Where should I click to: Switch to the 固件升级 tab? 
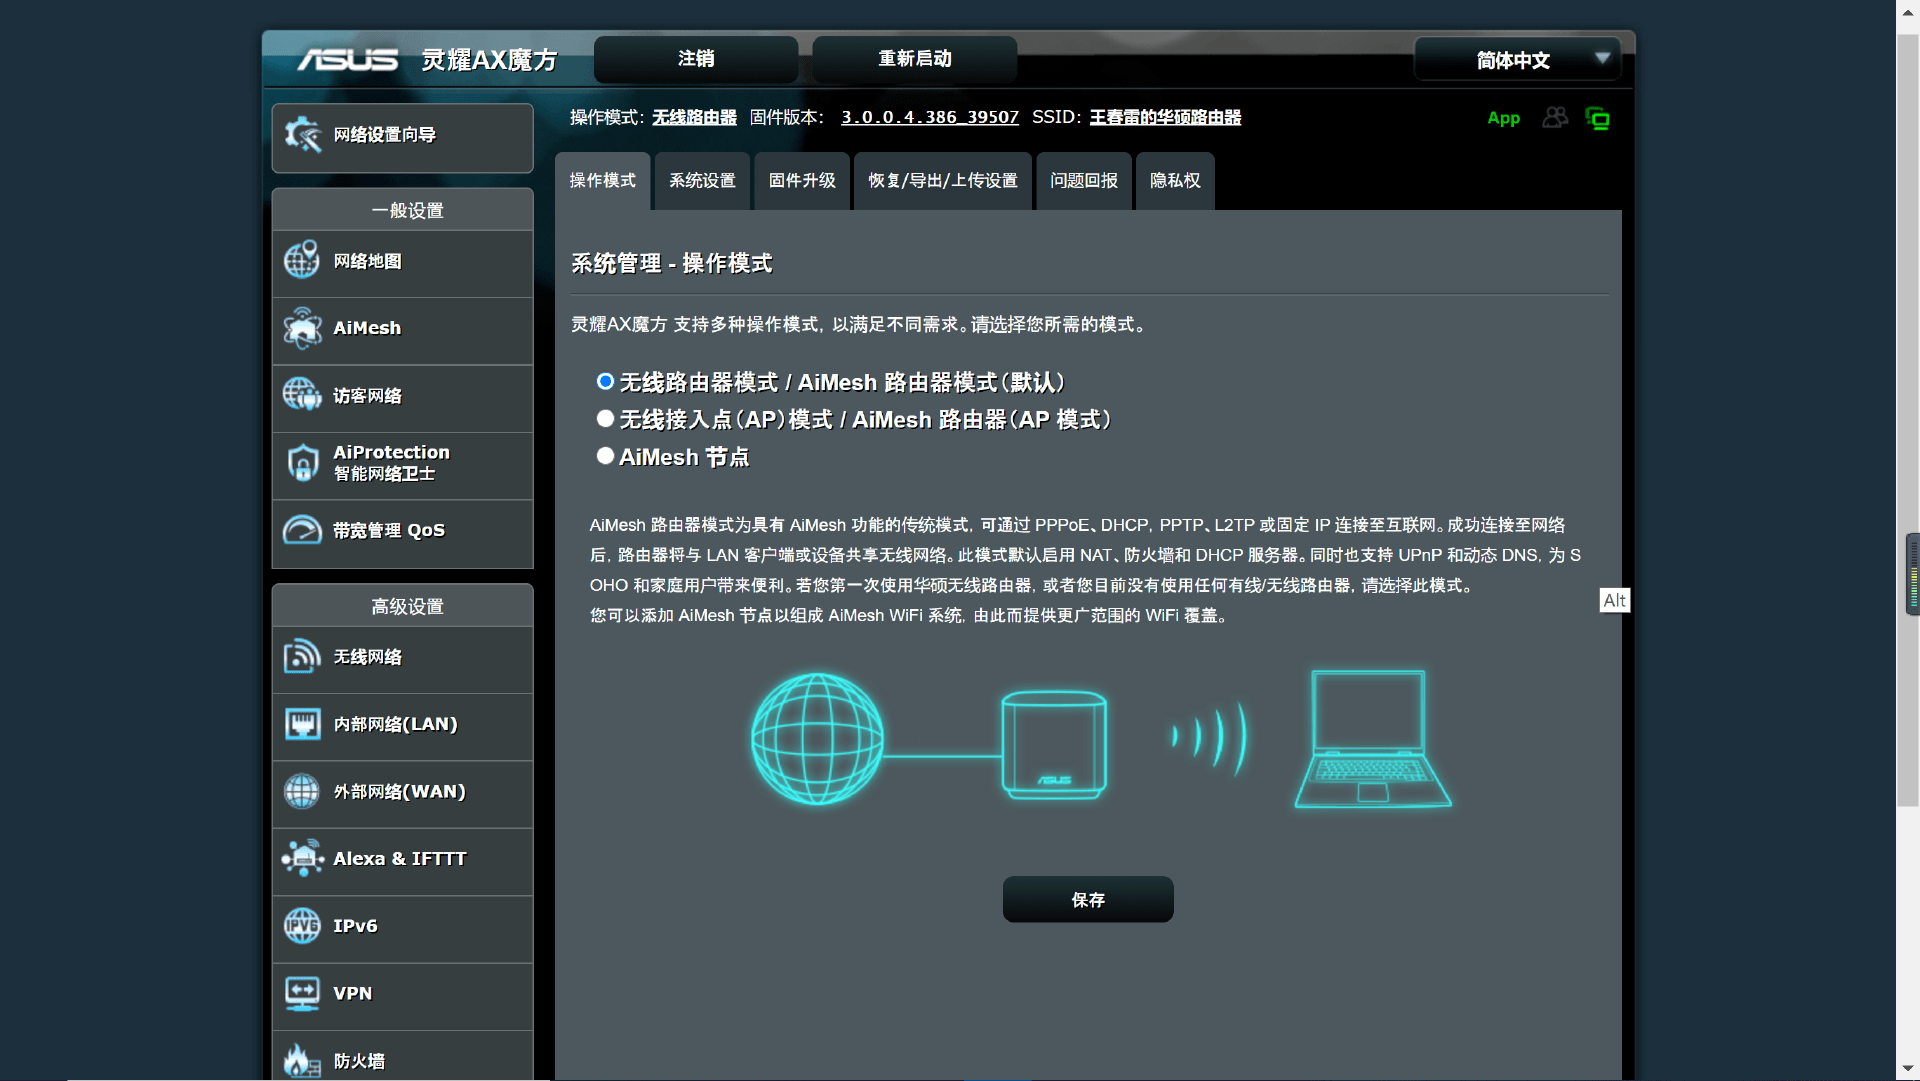coord(802,181)
